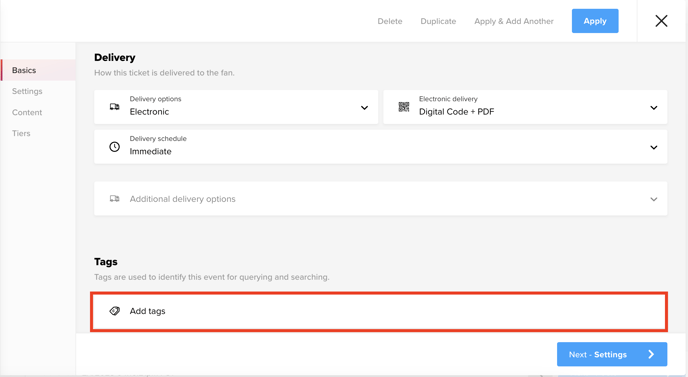The width and height of the screenshot is (688, 377).
Task: Open the Delivery options dropdown chevron
Action: 364,108
